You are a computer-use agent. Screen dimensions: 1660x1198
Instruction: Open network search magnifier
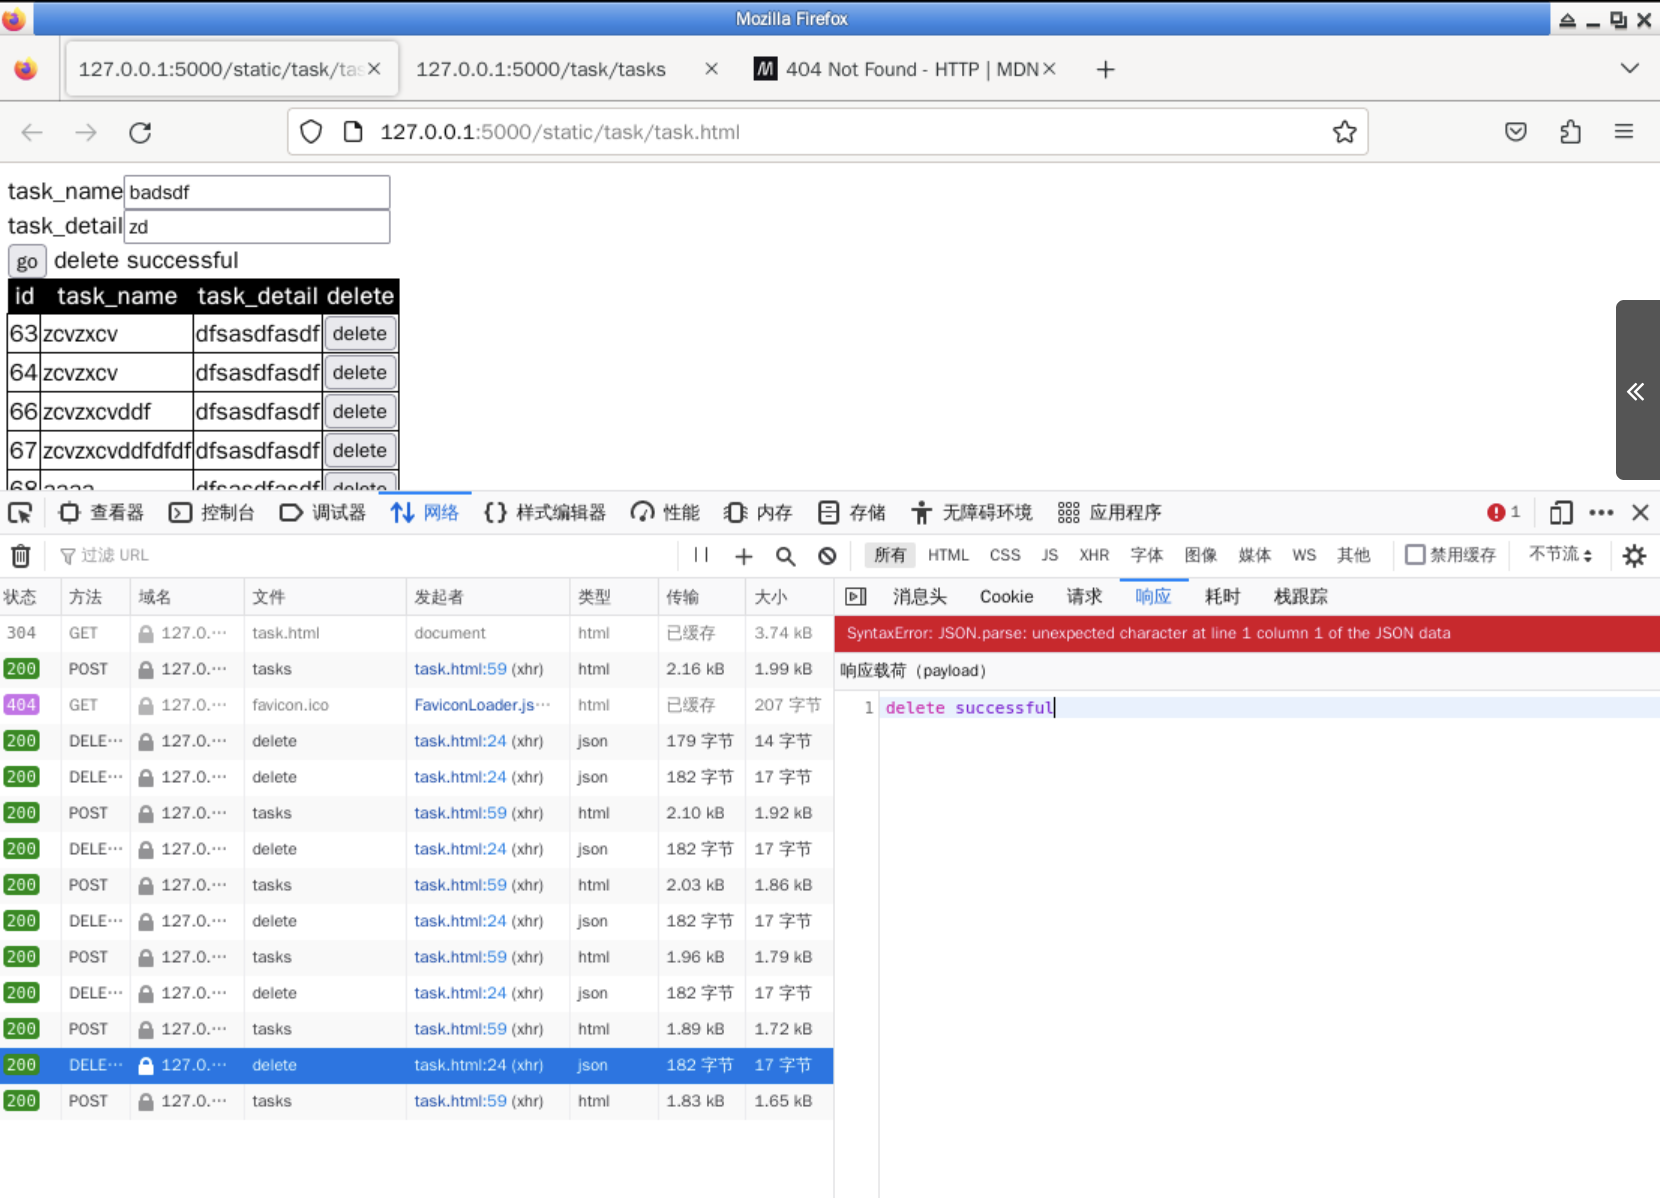tap(785, 555)
